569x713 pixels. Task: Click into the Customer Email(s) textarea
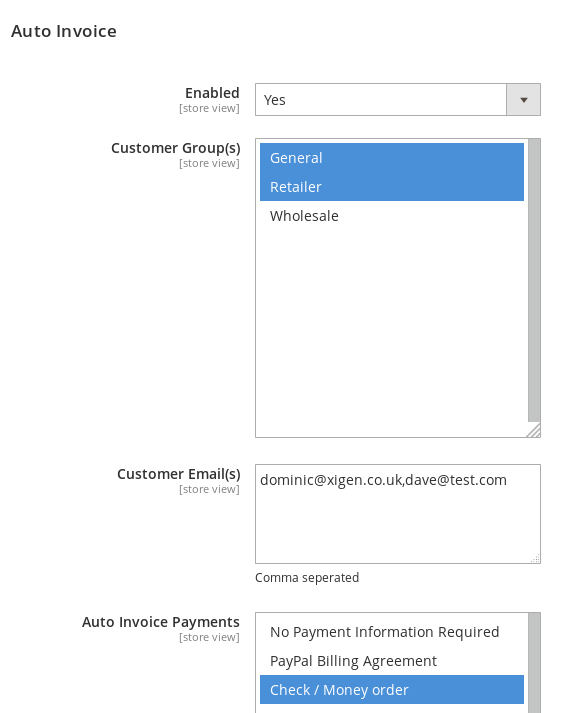coord(398,514)
